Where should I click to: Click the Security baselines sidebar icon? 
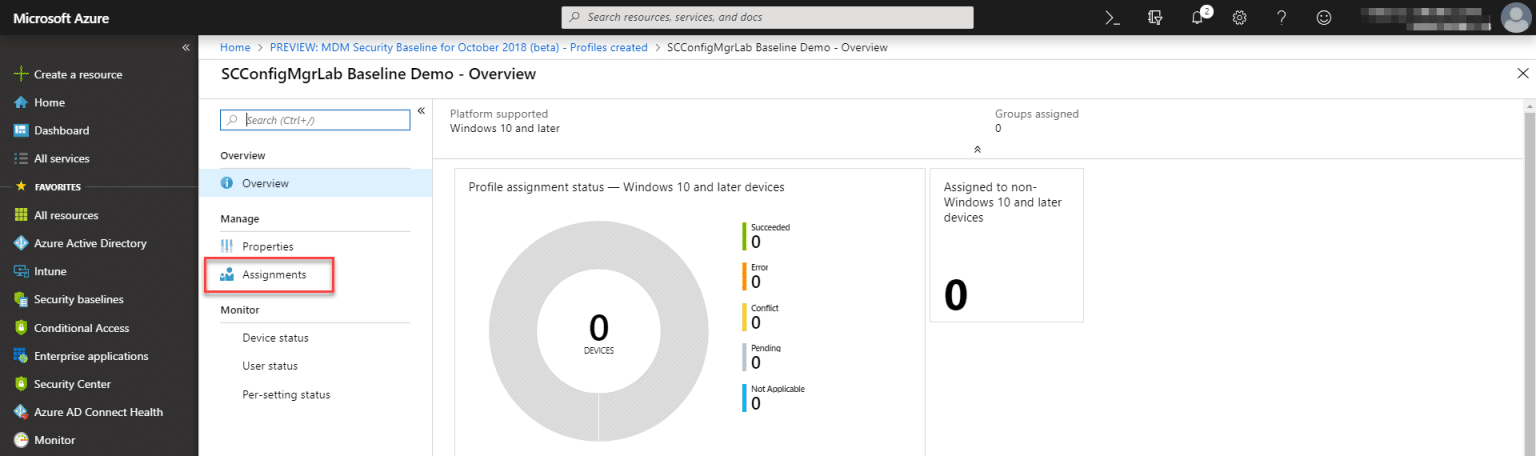[20, 299]
